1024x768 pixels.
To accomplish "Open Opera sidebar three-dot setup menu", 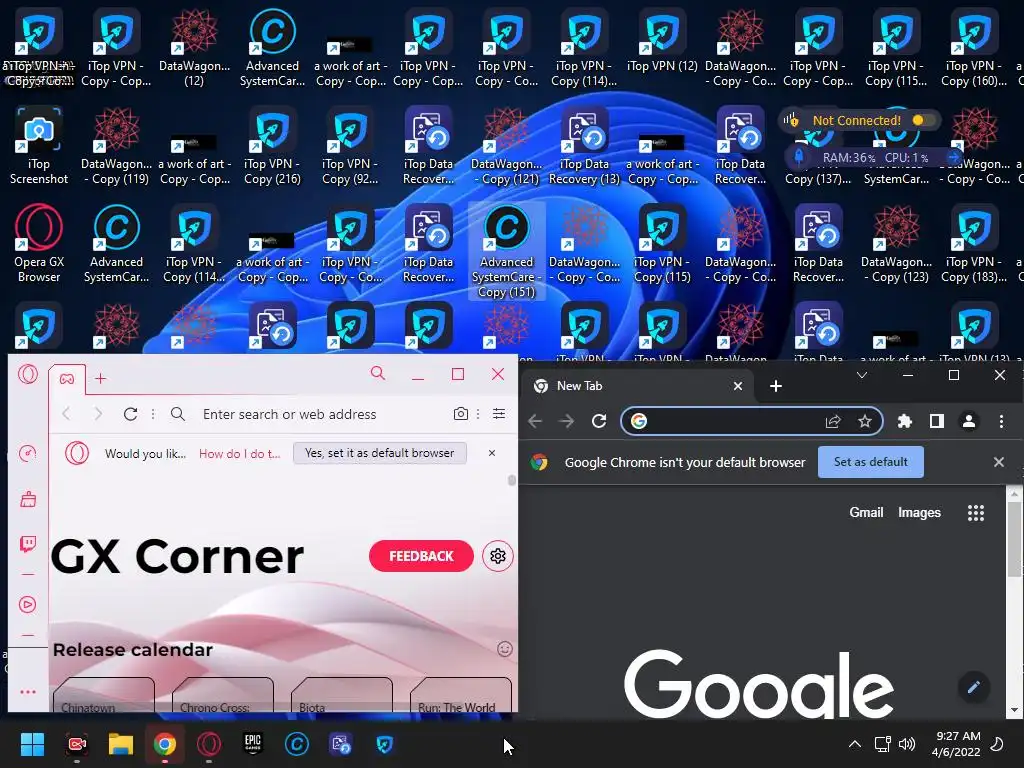I will point(27,692).
